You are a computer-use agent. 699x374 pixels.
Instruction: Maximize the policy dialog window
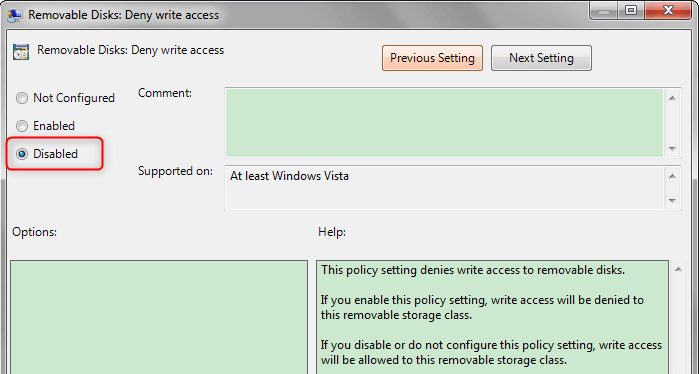(x=631, y=11)
